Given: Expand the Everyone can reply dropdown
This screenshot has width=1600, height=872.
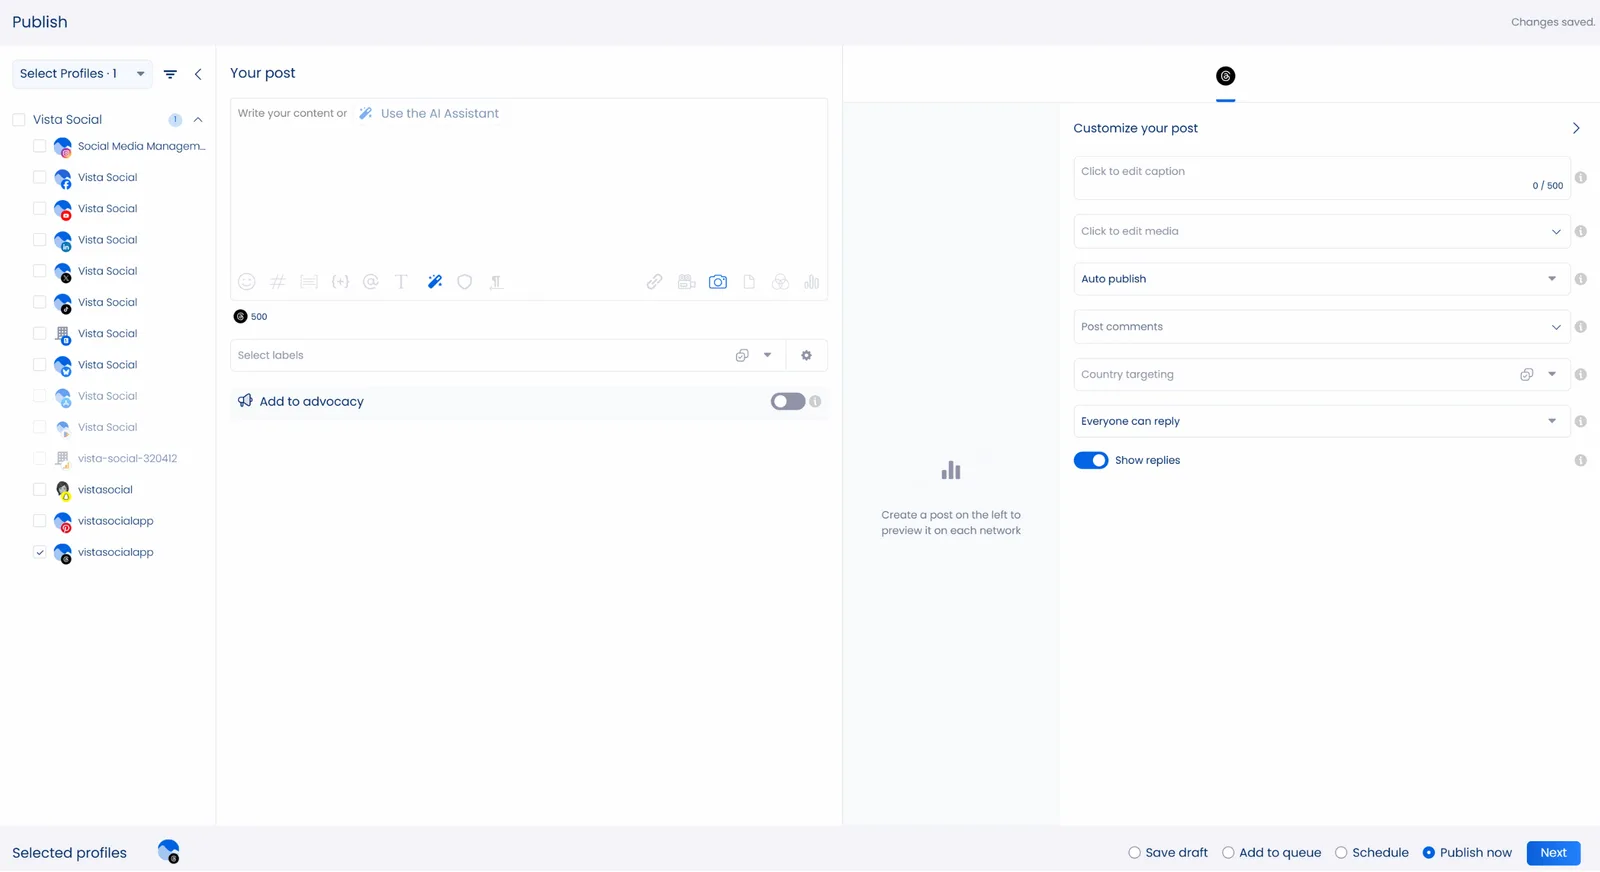Looking at the screenshot, I should (1320, 421).
